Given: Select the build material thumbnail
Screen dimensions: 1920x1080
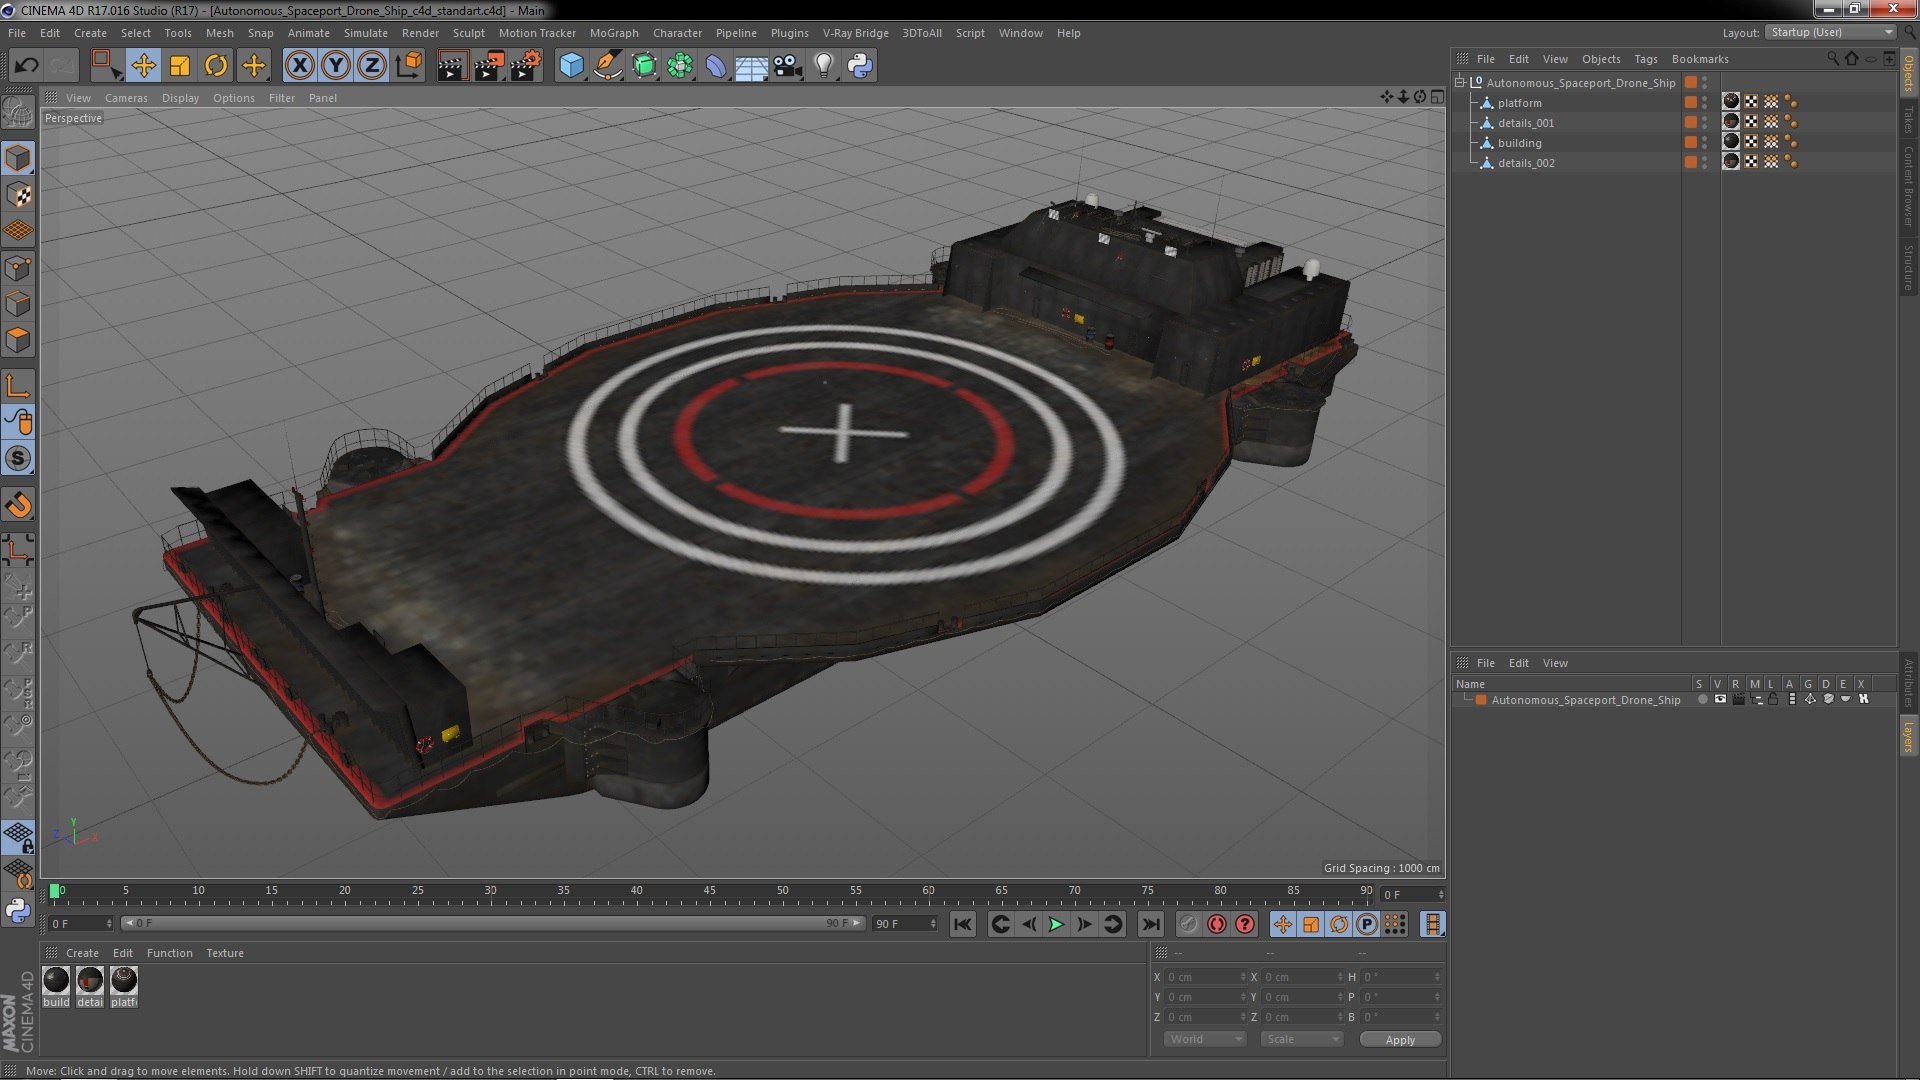Looking at the screenshot, I should pos(56,981).
